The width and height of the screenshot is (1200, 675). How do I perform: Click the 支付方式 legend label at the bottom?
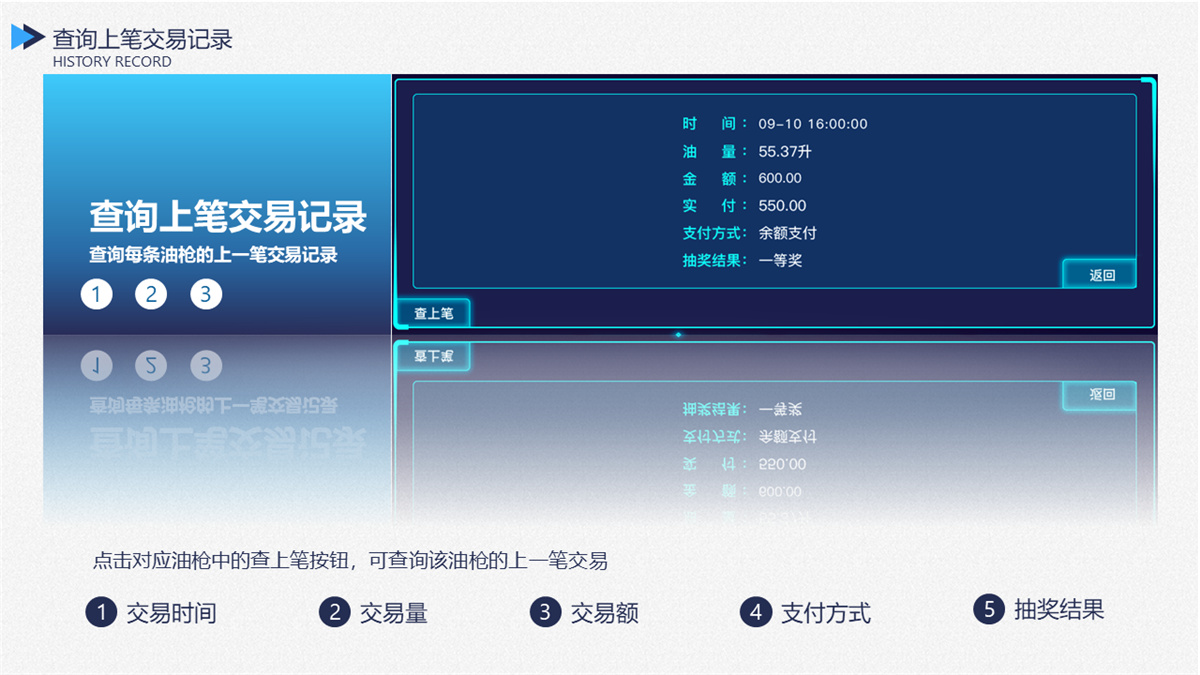826,613
